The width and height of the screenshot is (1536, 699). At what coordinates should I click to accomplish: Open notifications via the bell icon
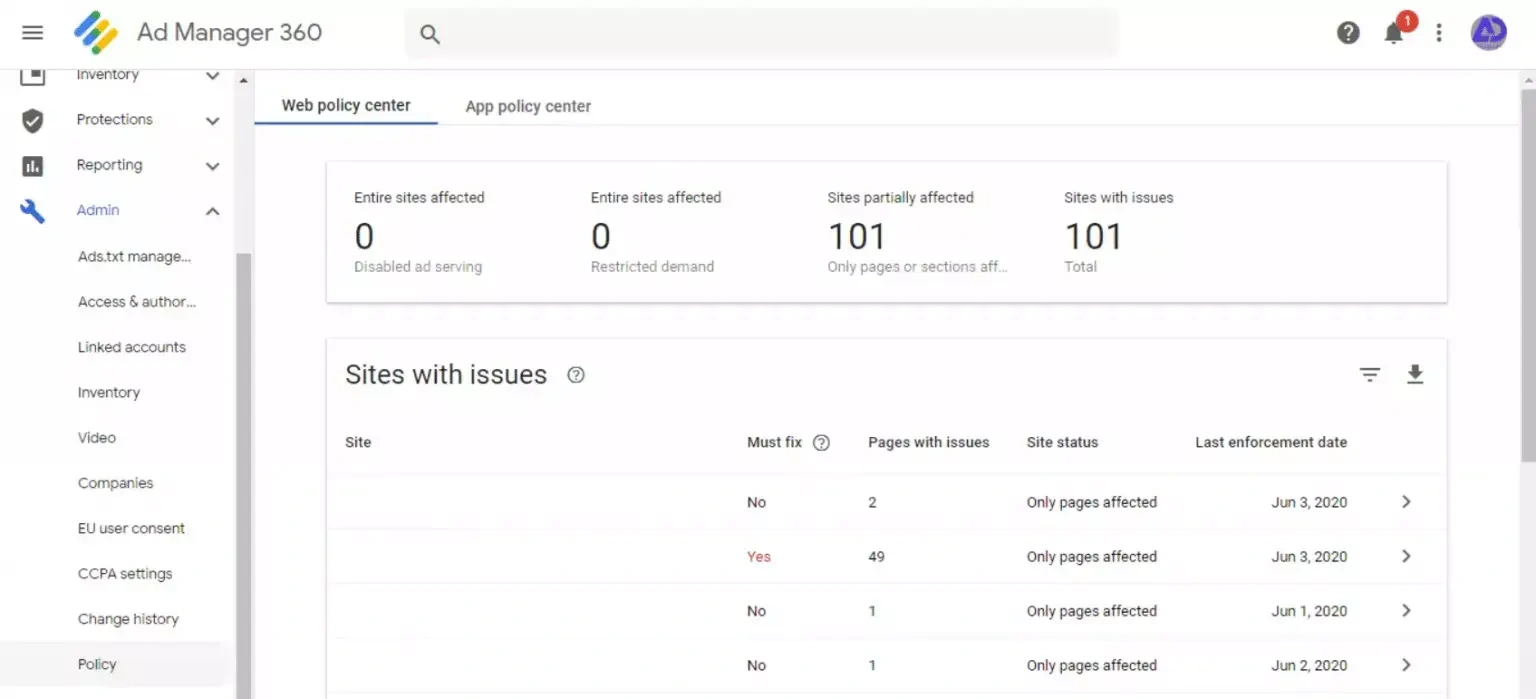(1393, 33)
